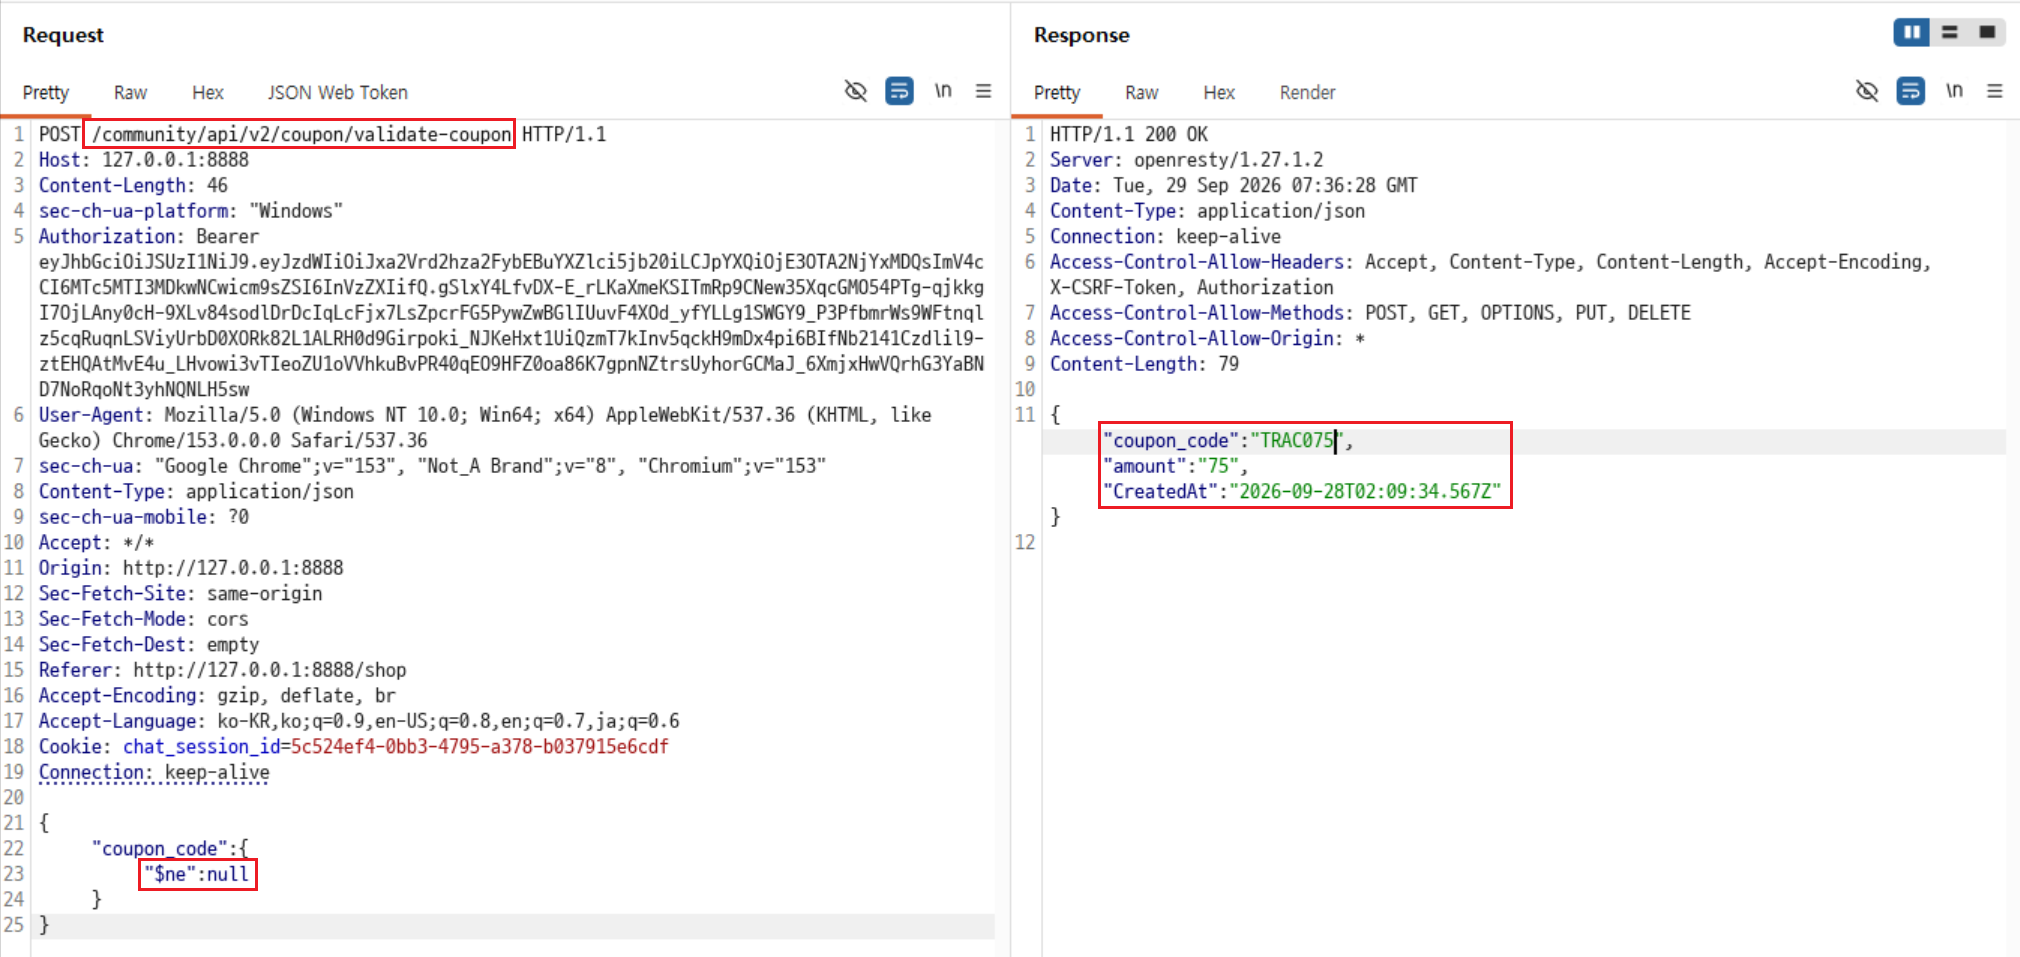Click the Authorization: Bearer header line
This screenshot has width=2020, height=957.
tap(149, 236)
